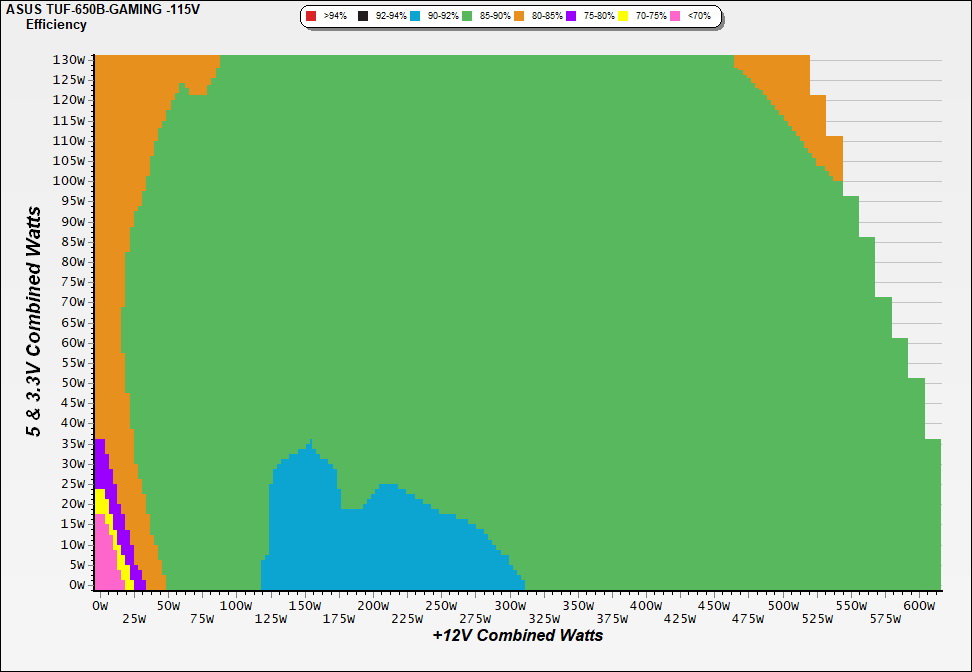
Task: Click the +12V Combined Watts axis title
Action: [518, 636]
